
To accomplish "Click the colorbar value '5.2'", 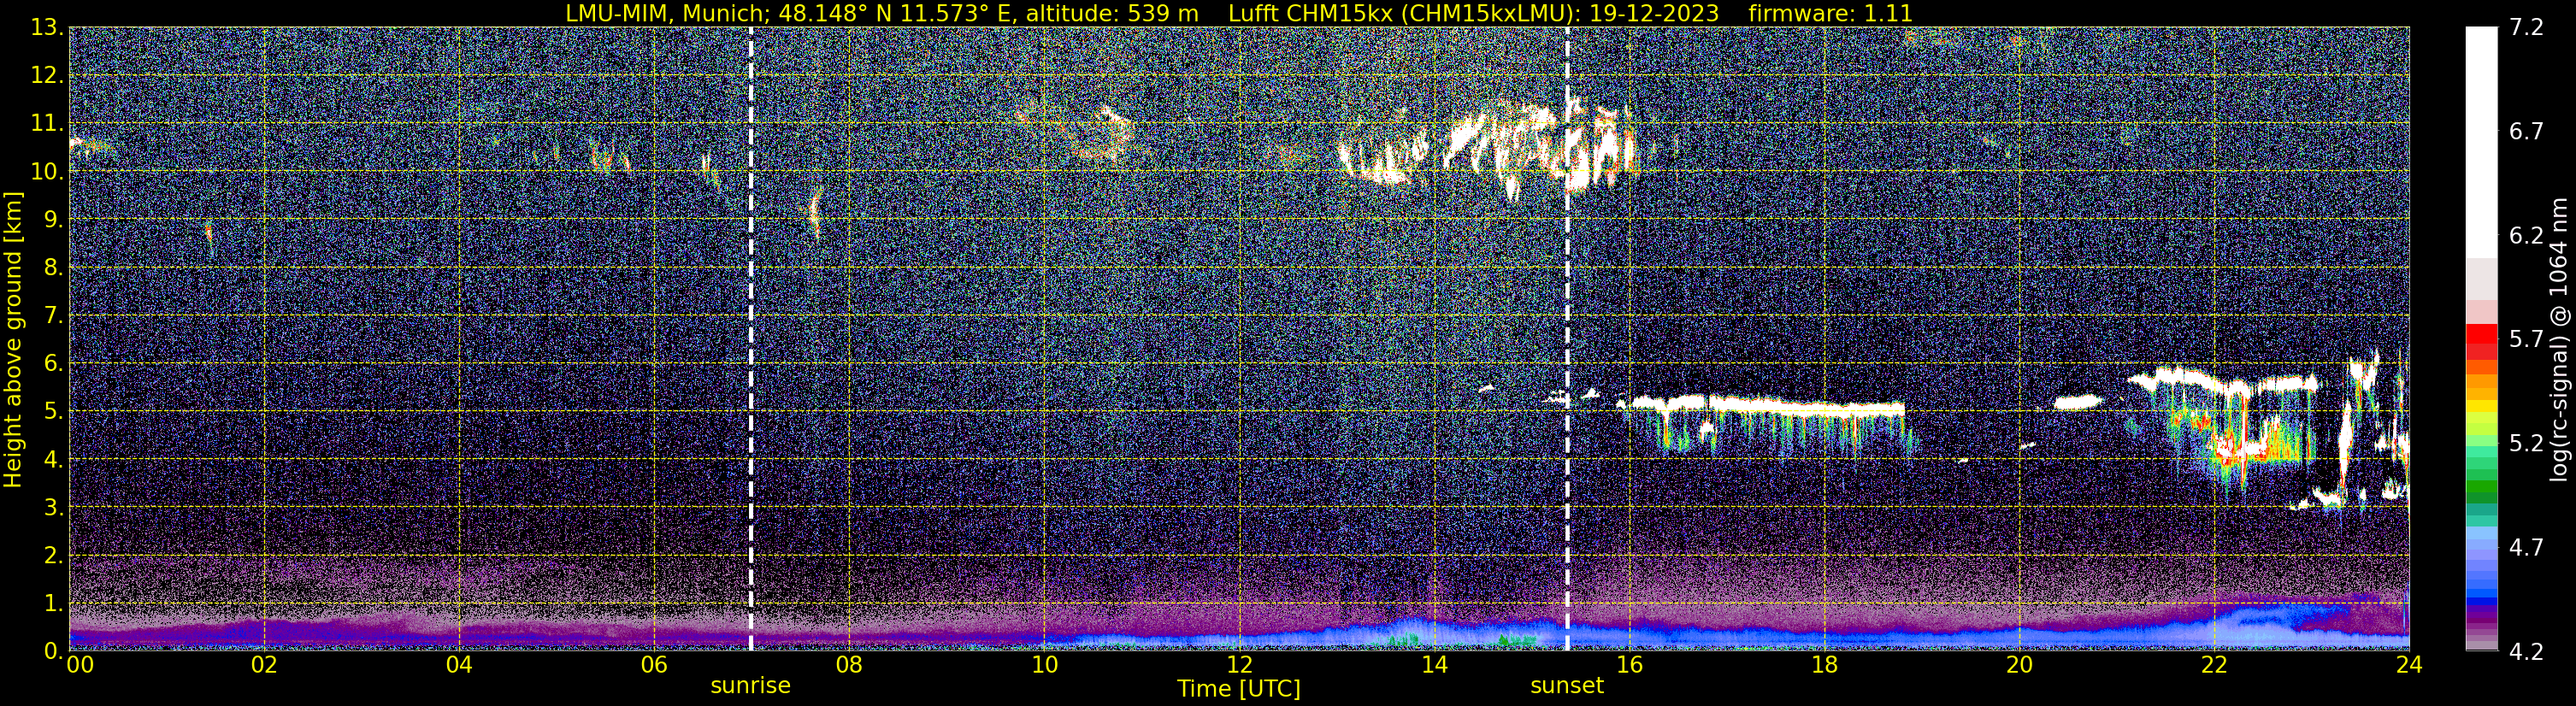I will point(2526,444).
